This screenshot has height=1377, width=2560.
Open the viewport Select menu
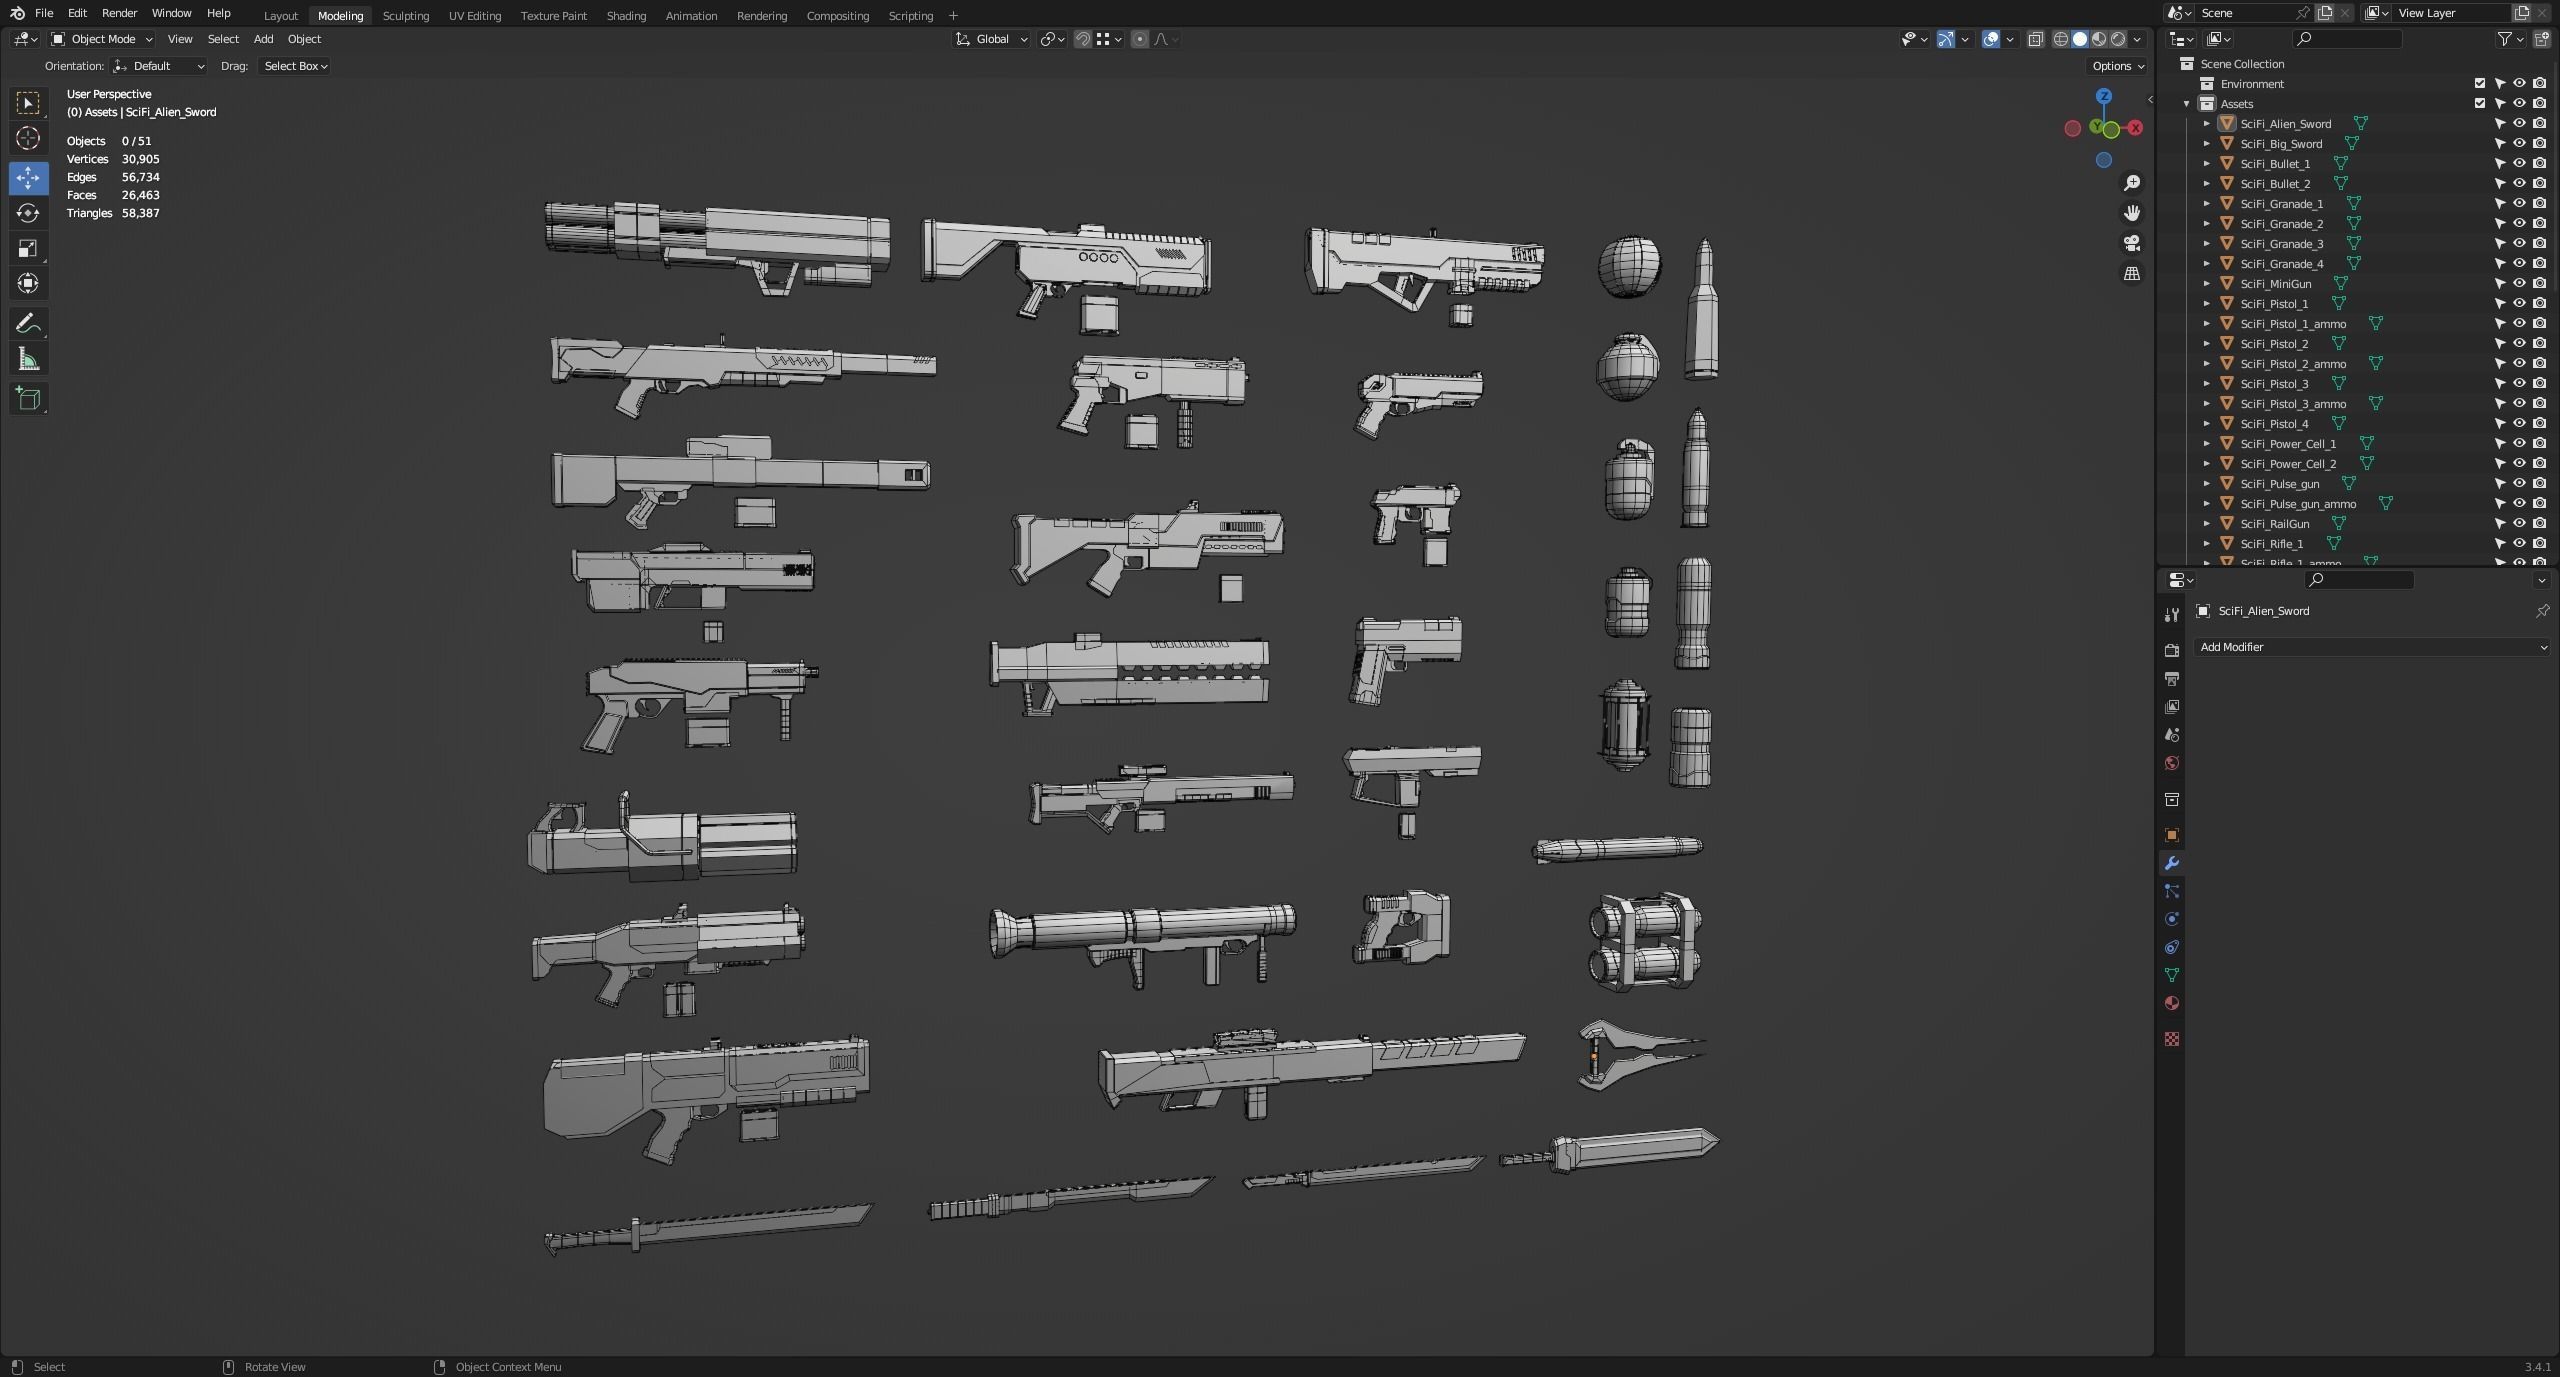[223, 39]
